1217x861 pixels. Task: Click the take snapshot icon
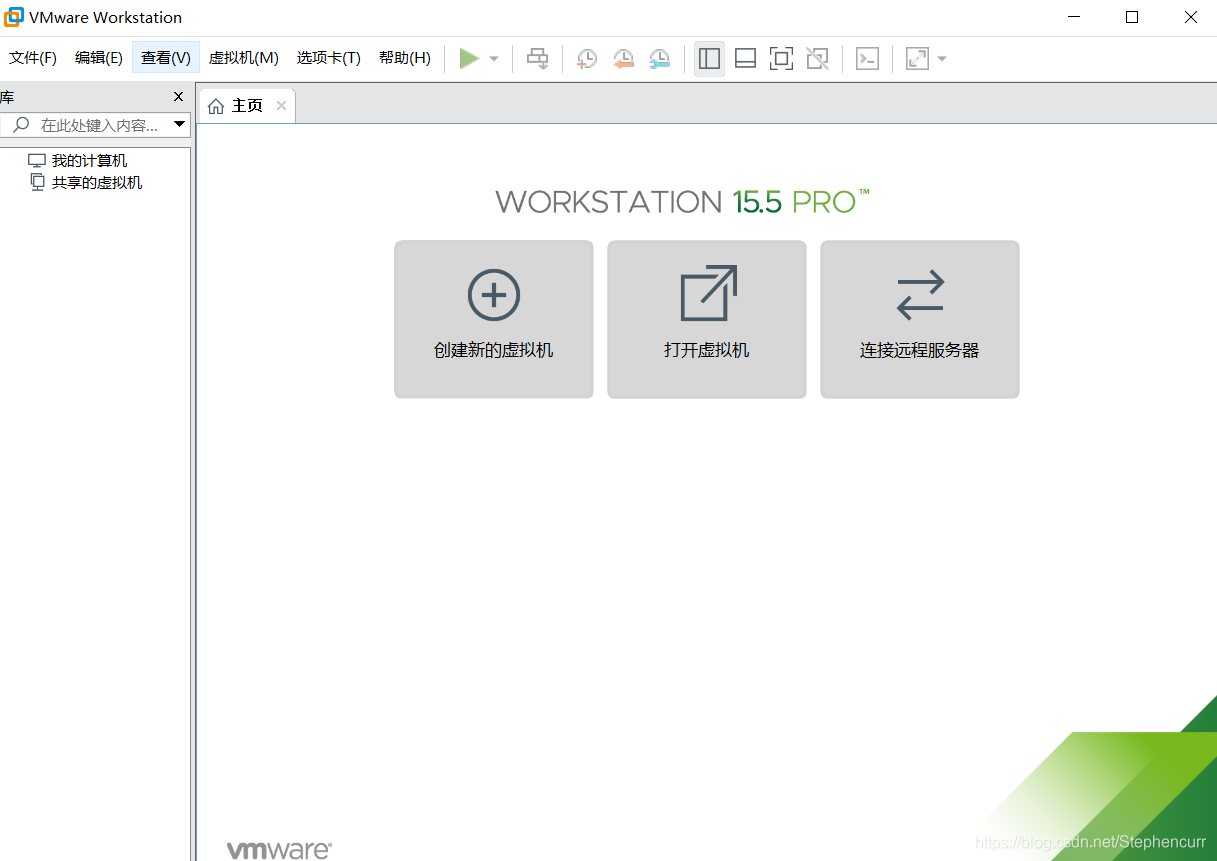click(x=587, y=59)
